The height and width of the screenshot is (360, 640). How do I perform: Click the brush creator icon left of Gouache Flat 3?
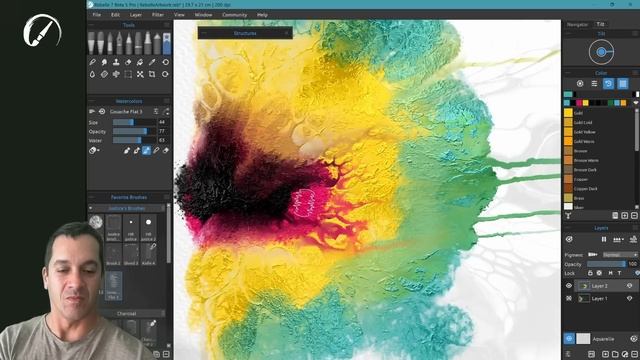pos(92,111)
